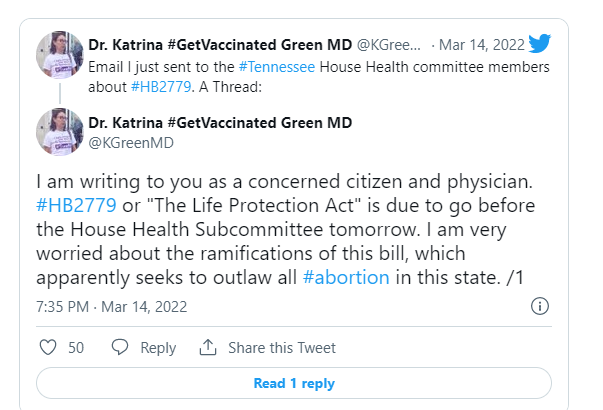Click the main tweet author display name

[x=220, y=123]
